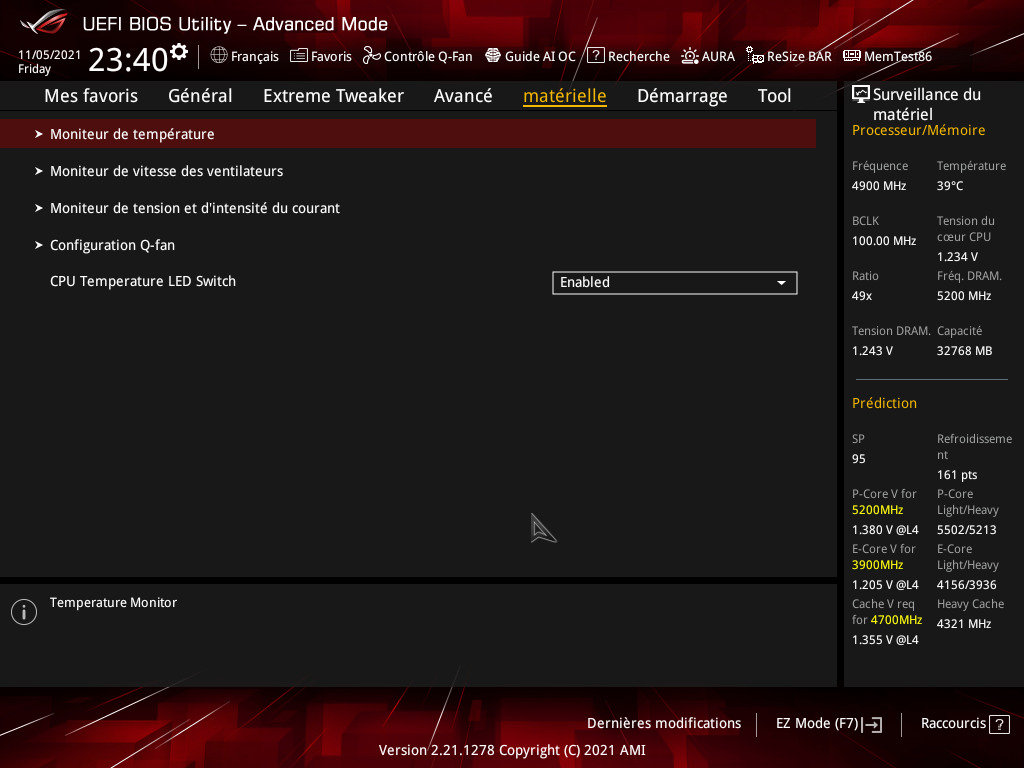Open the clock settings gear icon

pyautogui.click(x=179, y=52)
